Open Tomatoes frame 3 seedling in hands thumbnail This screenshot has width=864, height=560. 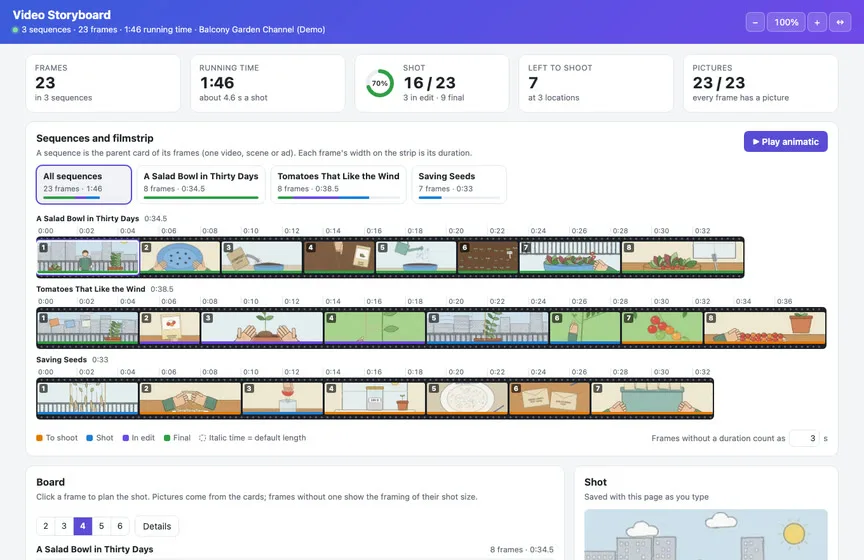click(262, 328)
